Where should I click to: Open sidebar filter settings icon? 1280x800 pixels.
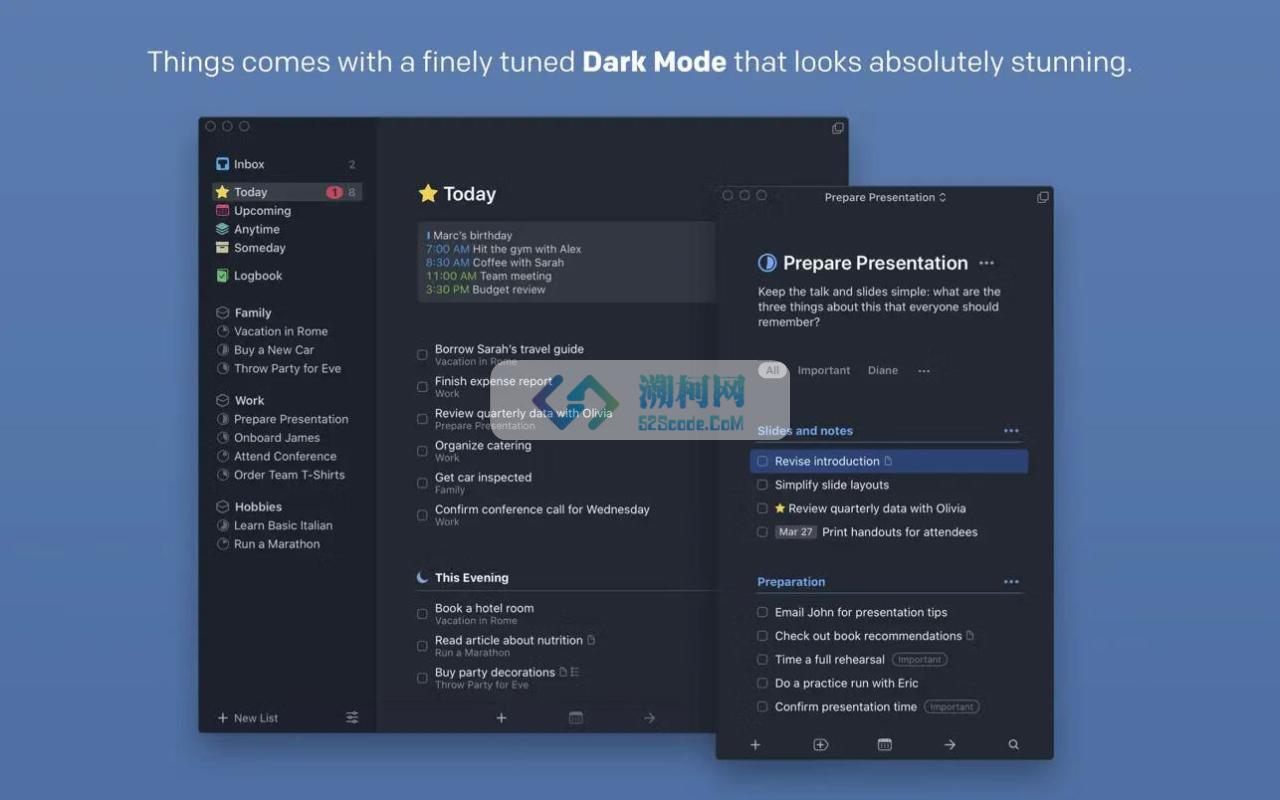[x=352, y=718]
